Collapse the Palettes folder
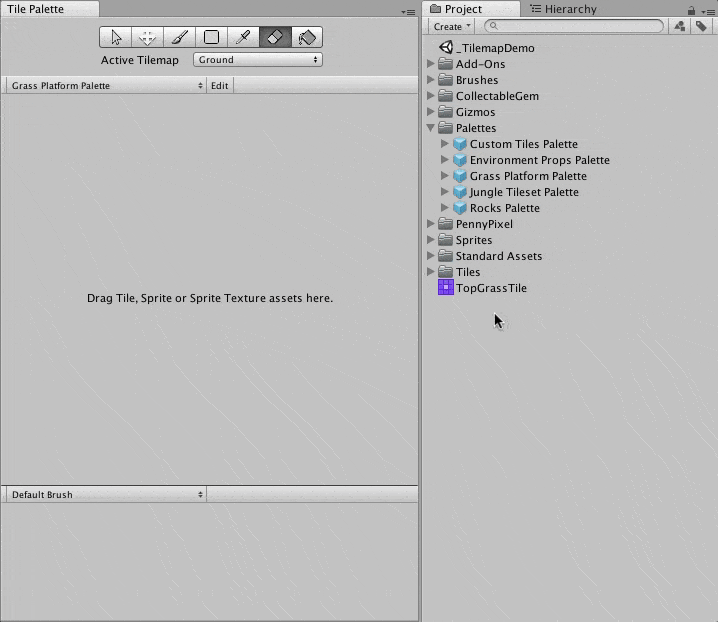 pos(430,128)
